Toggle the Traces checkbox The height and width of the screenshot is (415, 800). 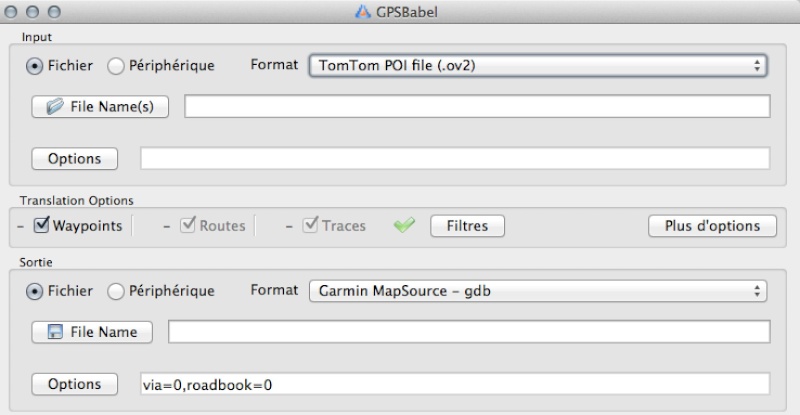pos(310,225)
